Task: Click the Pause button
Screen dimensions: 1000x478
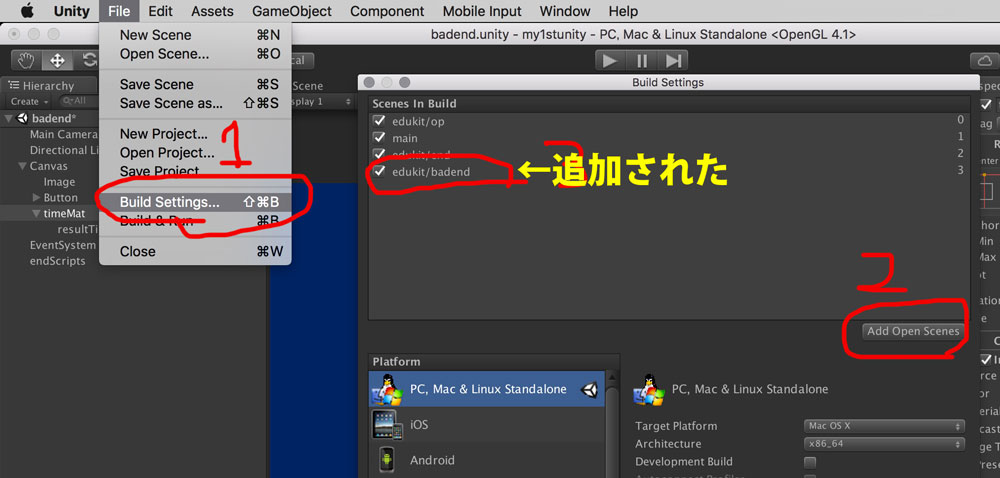Action: tap(642, 61)
